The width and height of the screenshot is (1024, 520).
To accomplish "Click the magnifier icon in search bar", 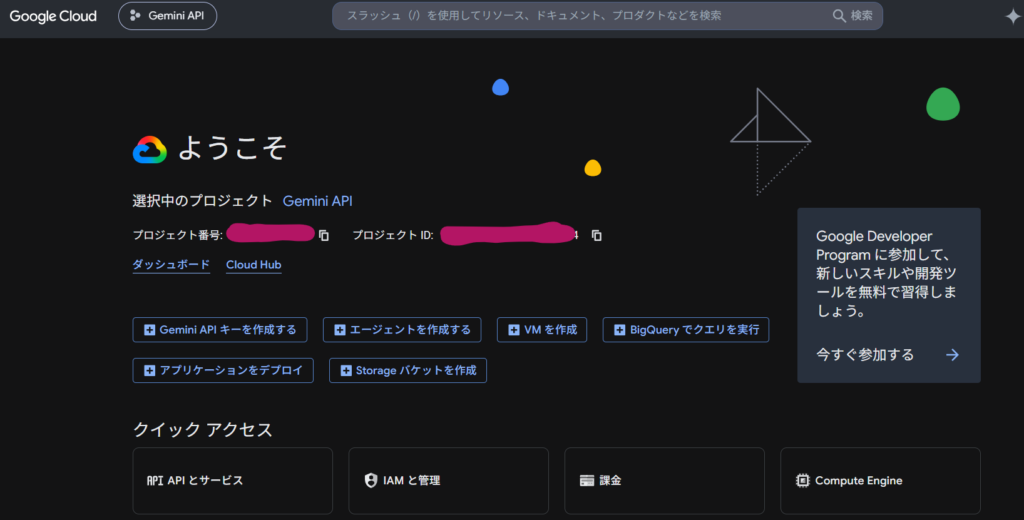I will click(x=839, y=16).
